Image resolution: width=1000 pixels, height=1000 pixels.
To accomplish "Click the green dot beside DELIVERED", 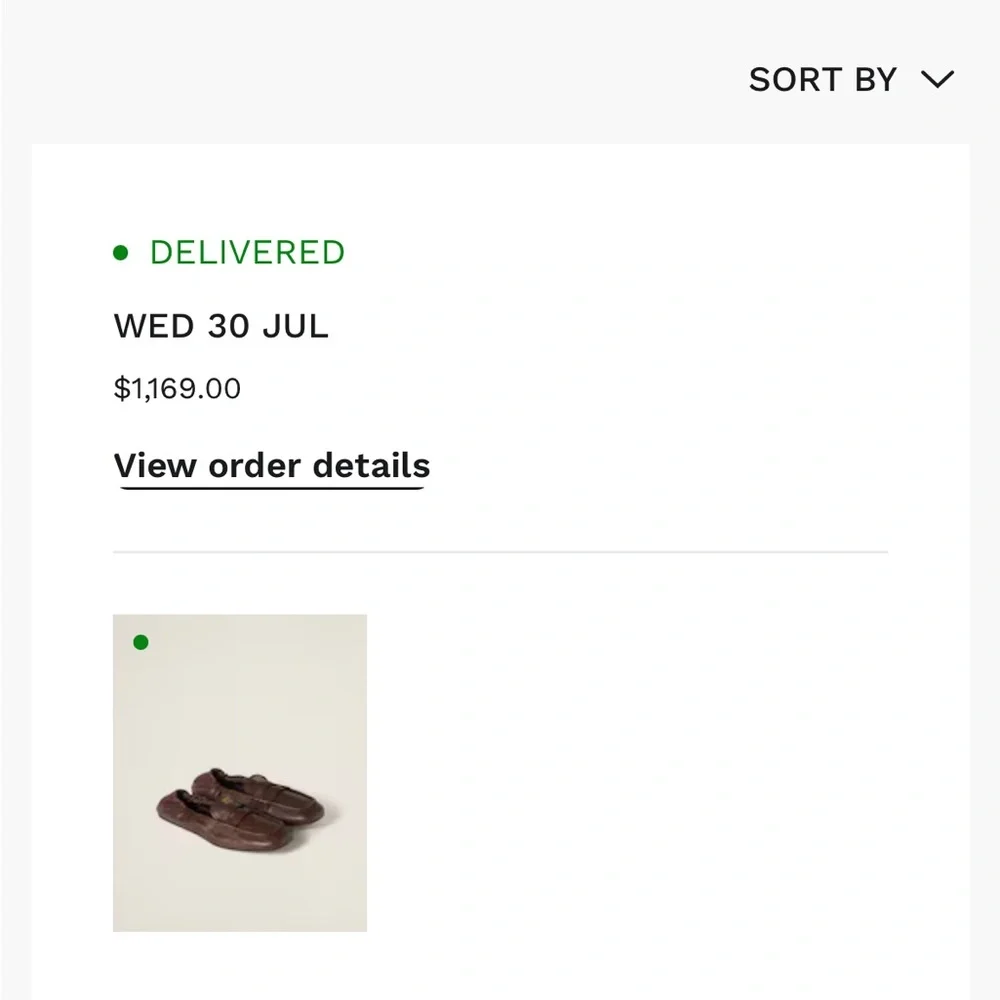I will (x=121, y=253).
